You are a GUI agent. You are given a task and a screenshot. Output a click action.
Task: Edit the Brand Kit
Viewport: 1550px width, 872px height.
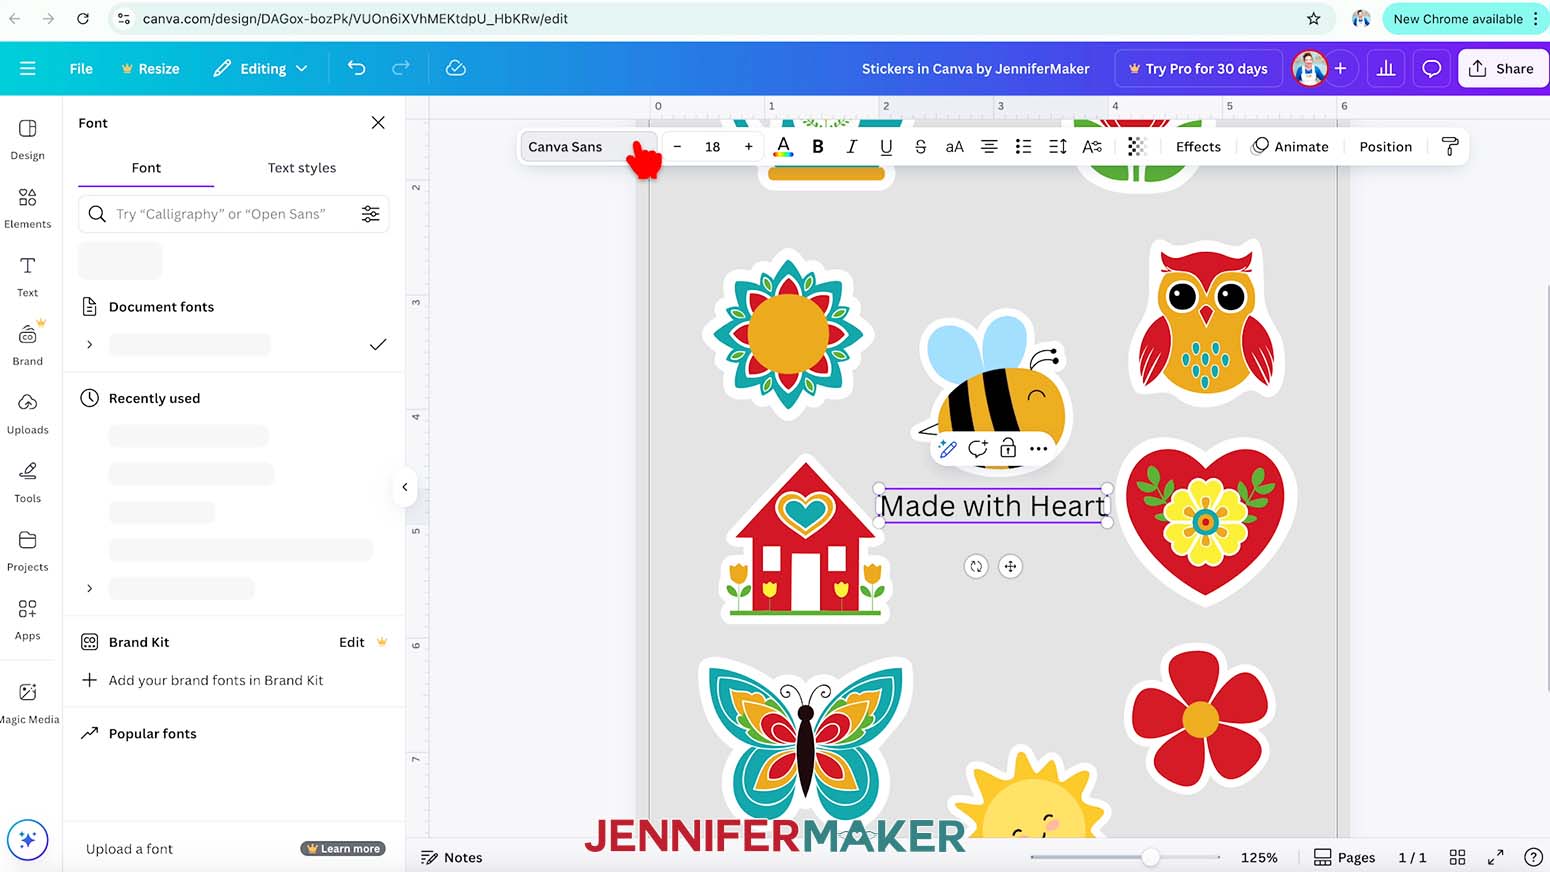point(352,642)
